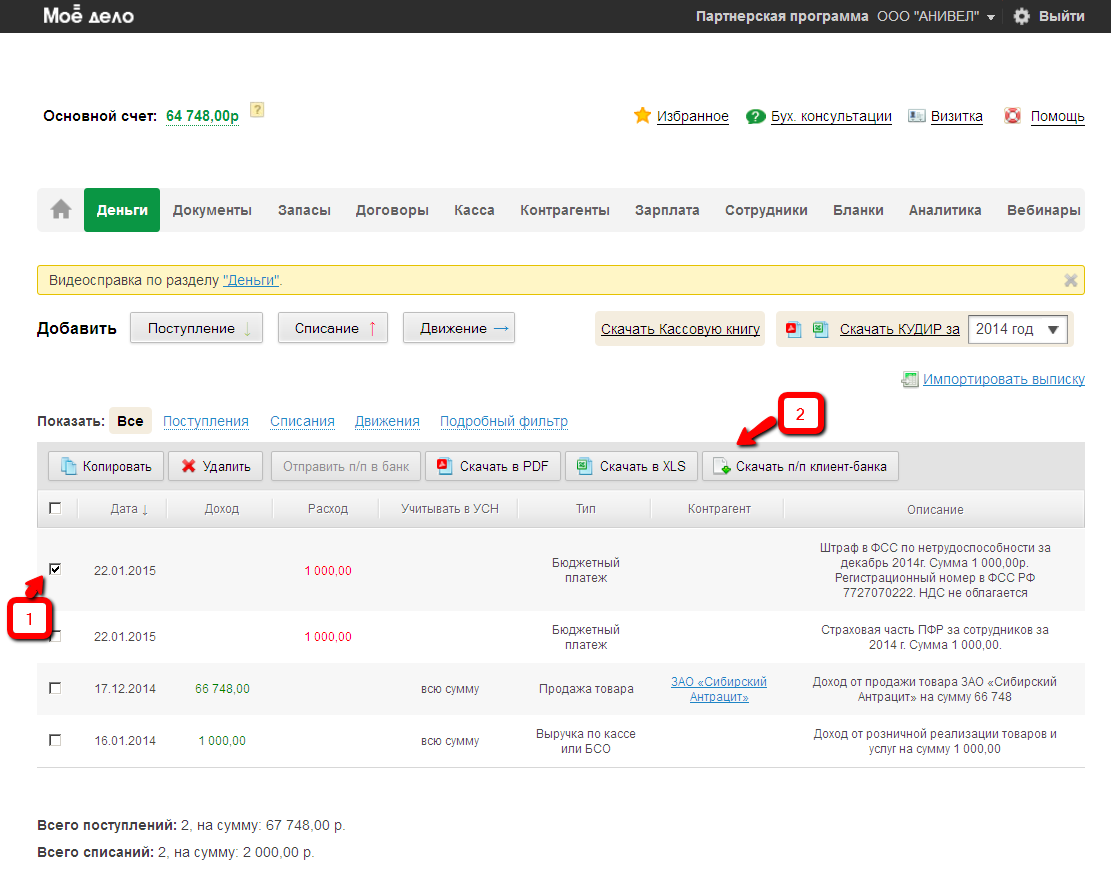The image size is (1111, 884).
Task: Add a Движение operation
Action: tap(459, 328)
